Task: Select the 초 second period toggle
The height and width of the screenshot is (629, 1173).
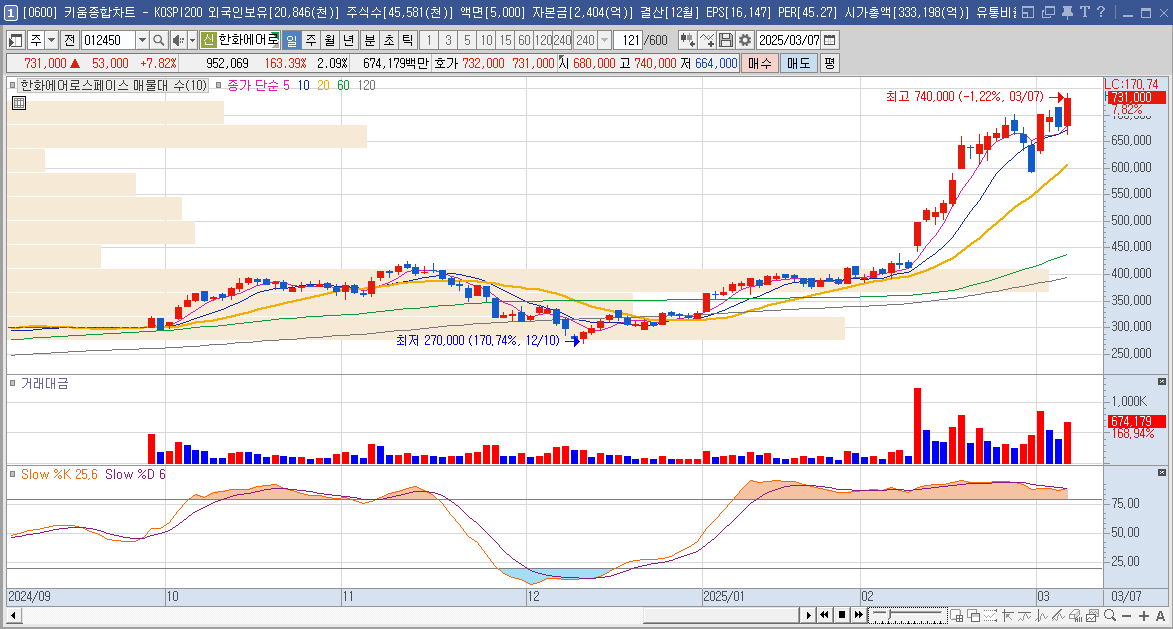Action: click(x=388, y=40)
